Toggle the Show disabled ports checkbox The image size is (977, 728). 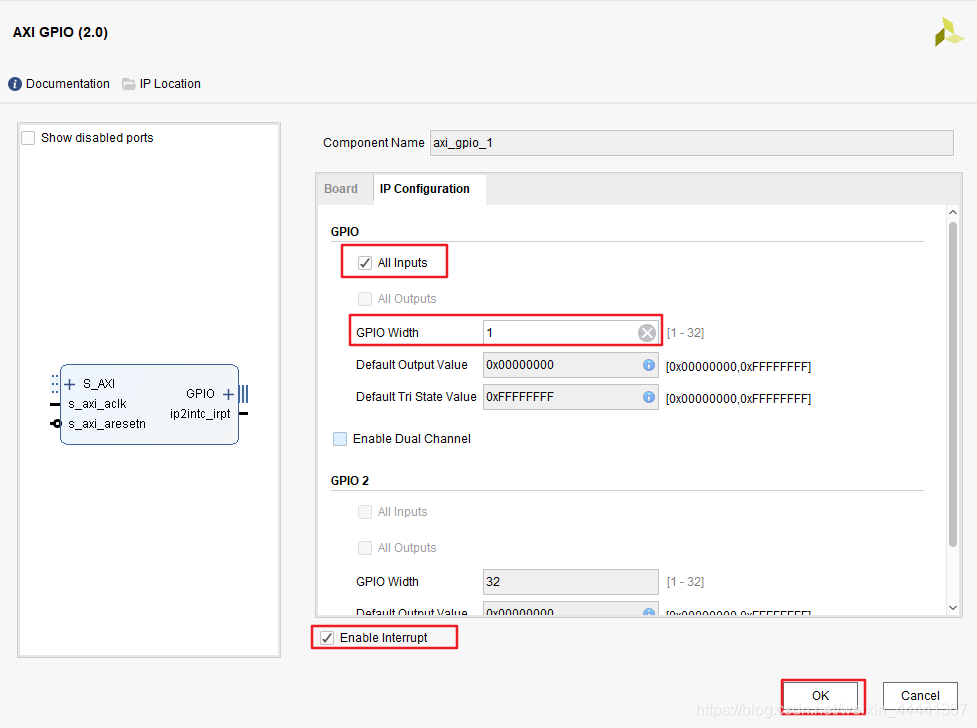[28, 138]
